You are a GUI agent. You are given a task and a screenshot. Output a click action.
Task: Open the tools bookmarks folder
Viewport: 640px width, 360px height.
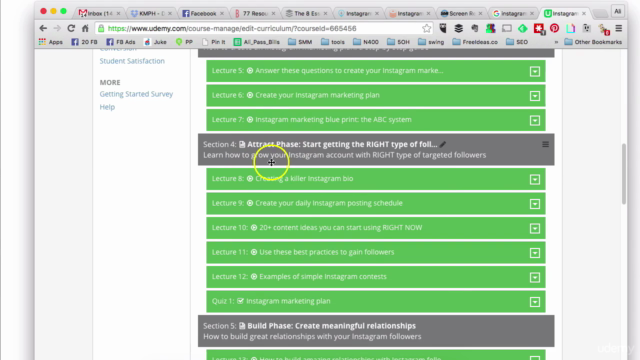point(333,42)
